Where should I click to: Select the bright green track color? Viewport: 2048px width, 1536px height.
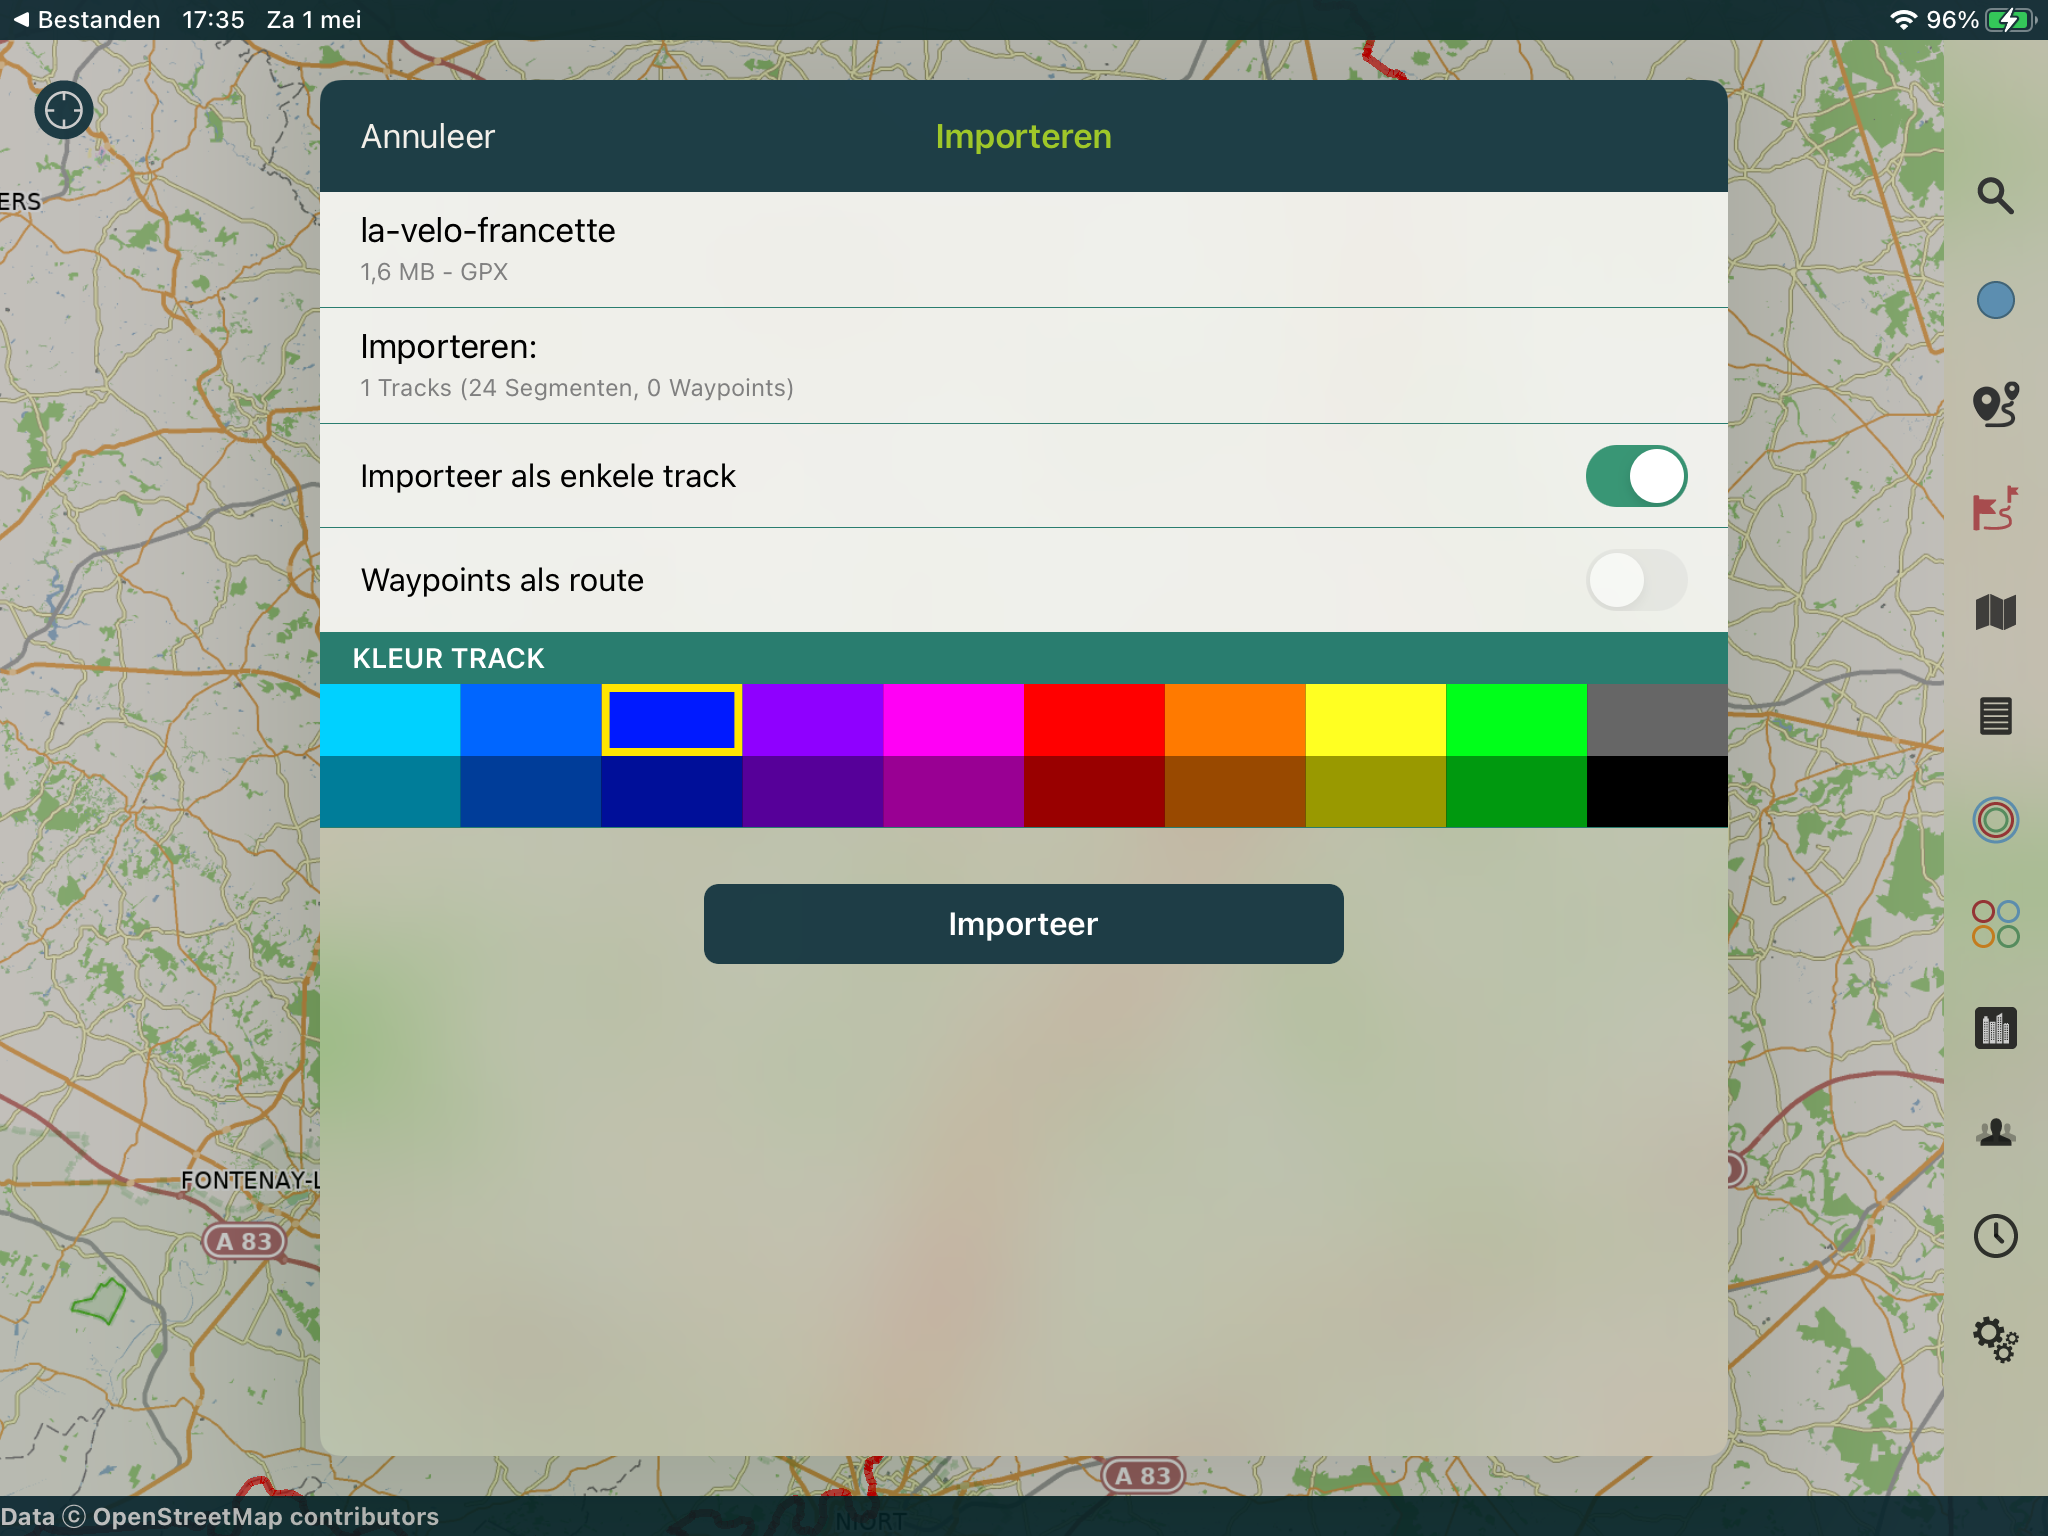click(1516, 720)
